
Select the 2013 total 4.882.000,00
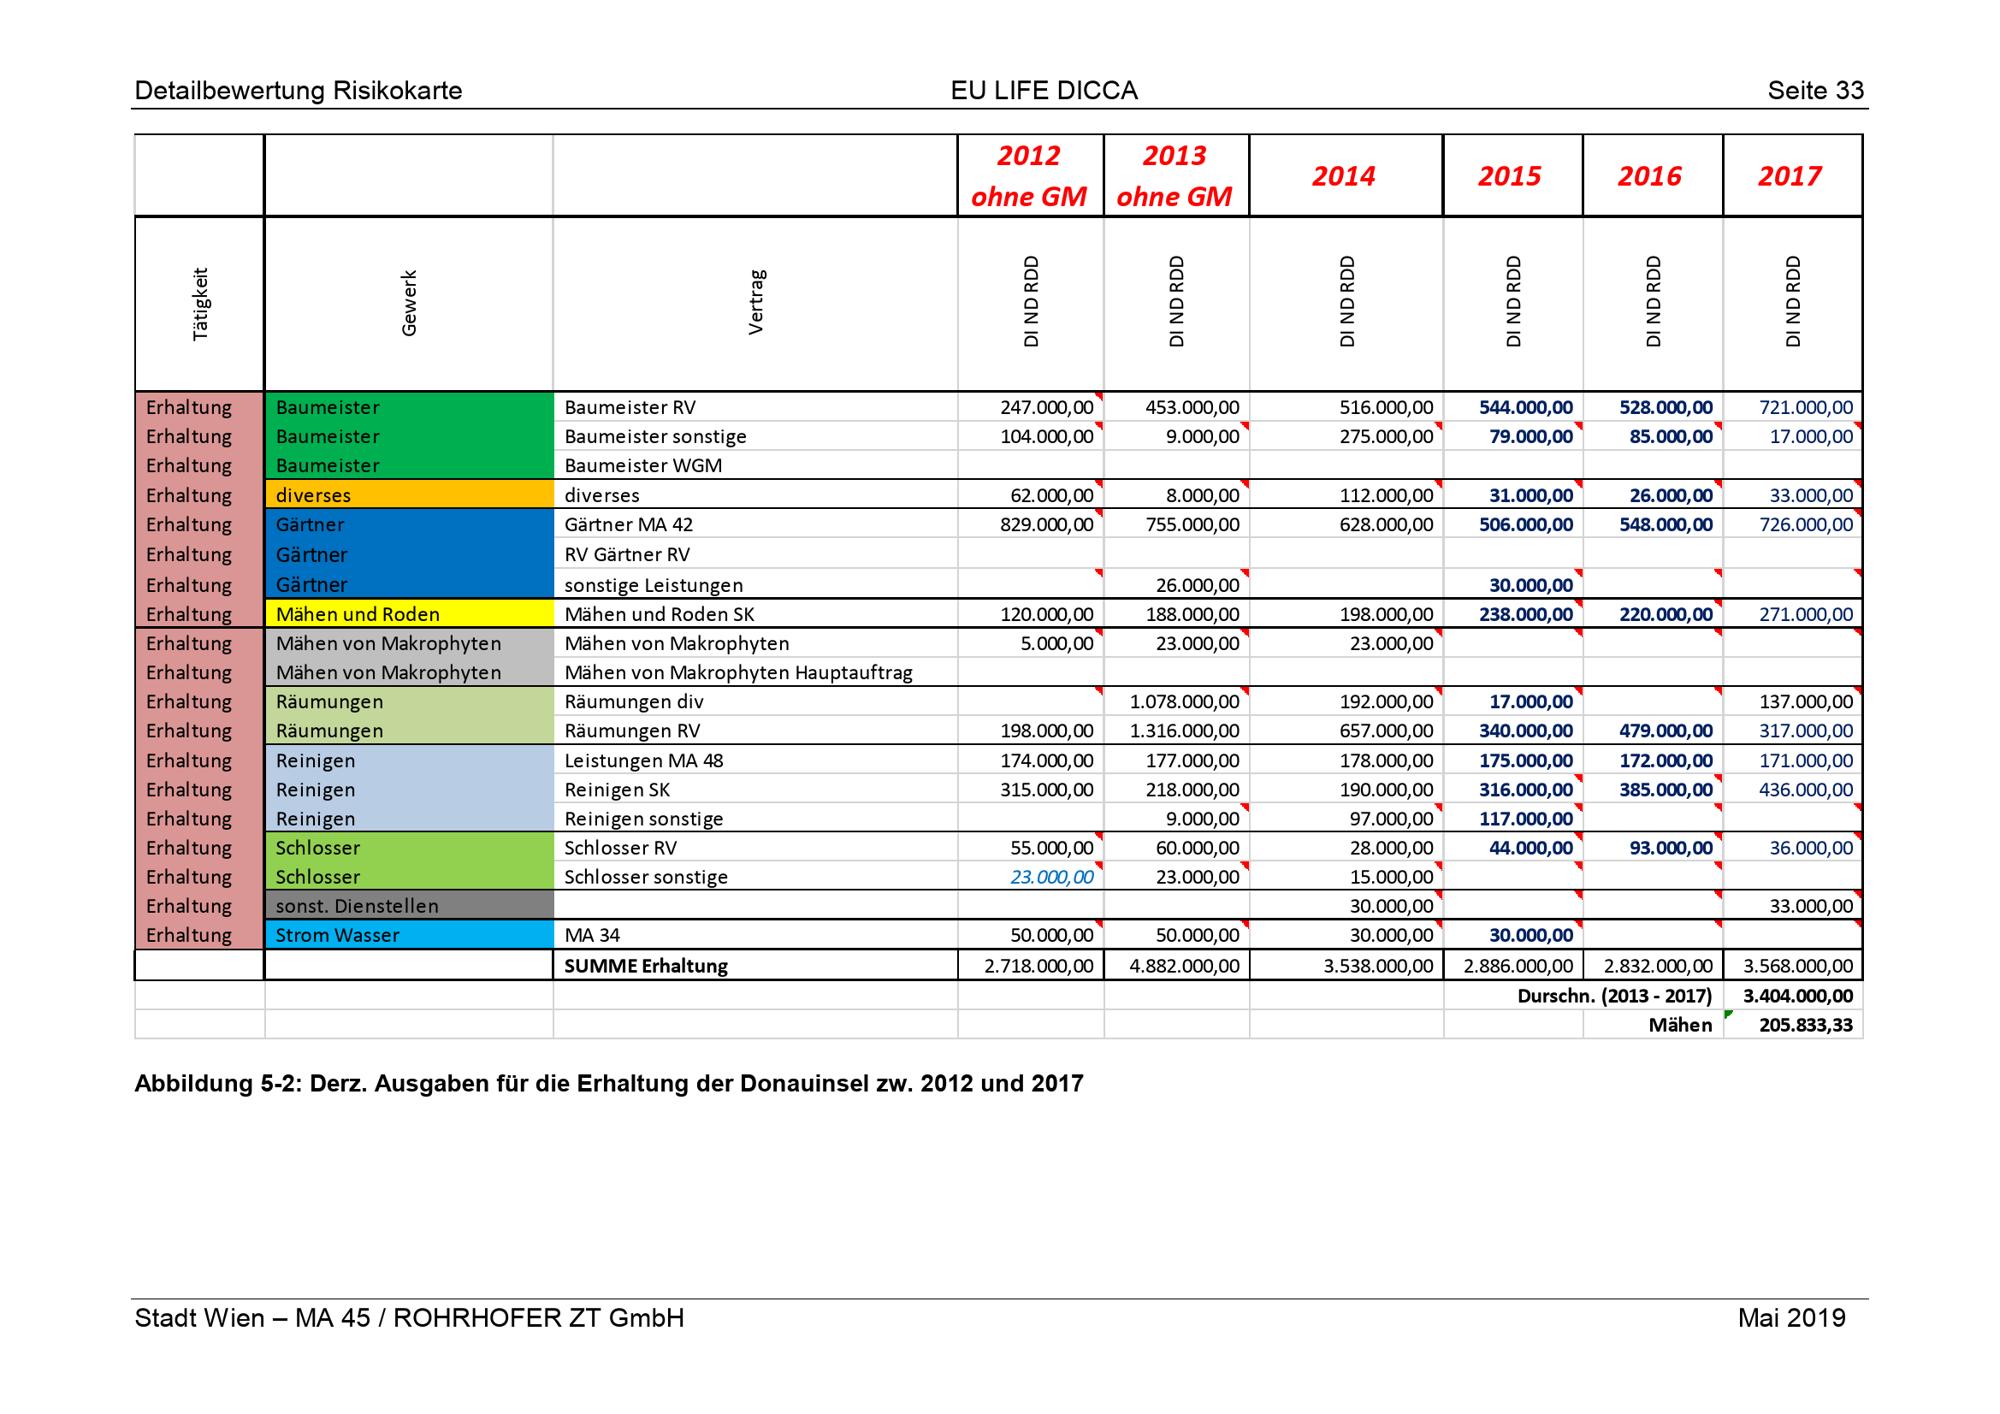(x=1184, y=966)
